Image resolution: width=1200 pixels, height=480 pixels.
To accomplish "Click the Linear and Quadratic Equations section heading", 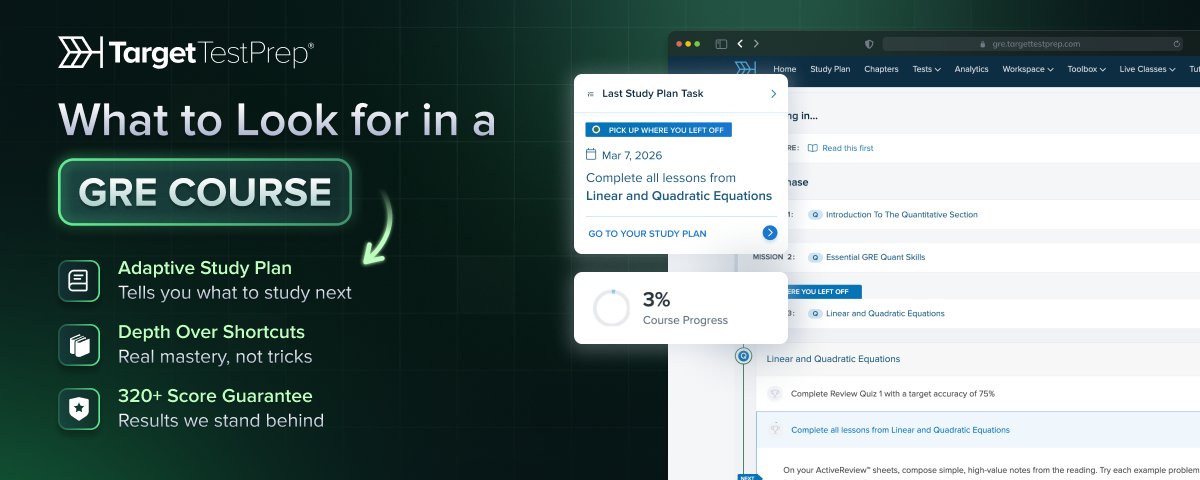I will pyautogui.click(x=833, y=358).
